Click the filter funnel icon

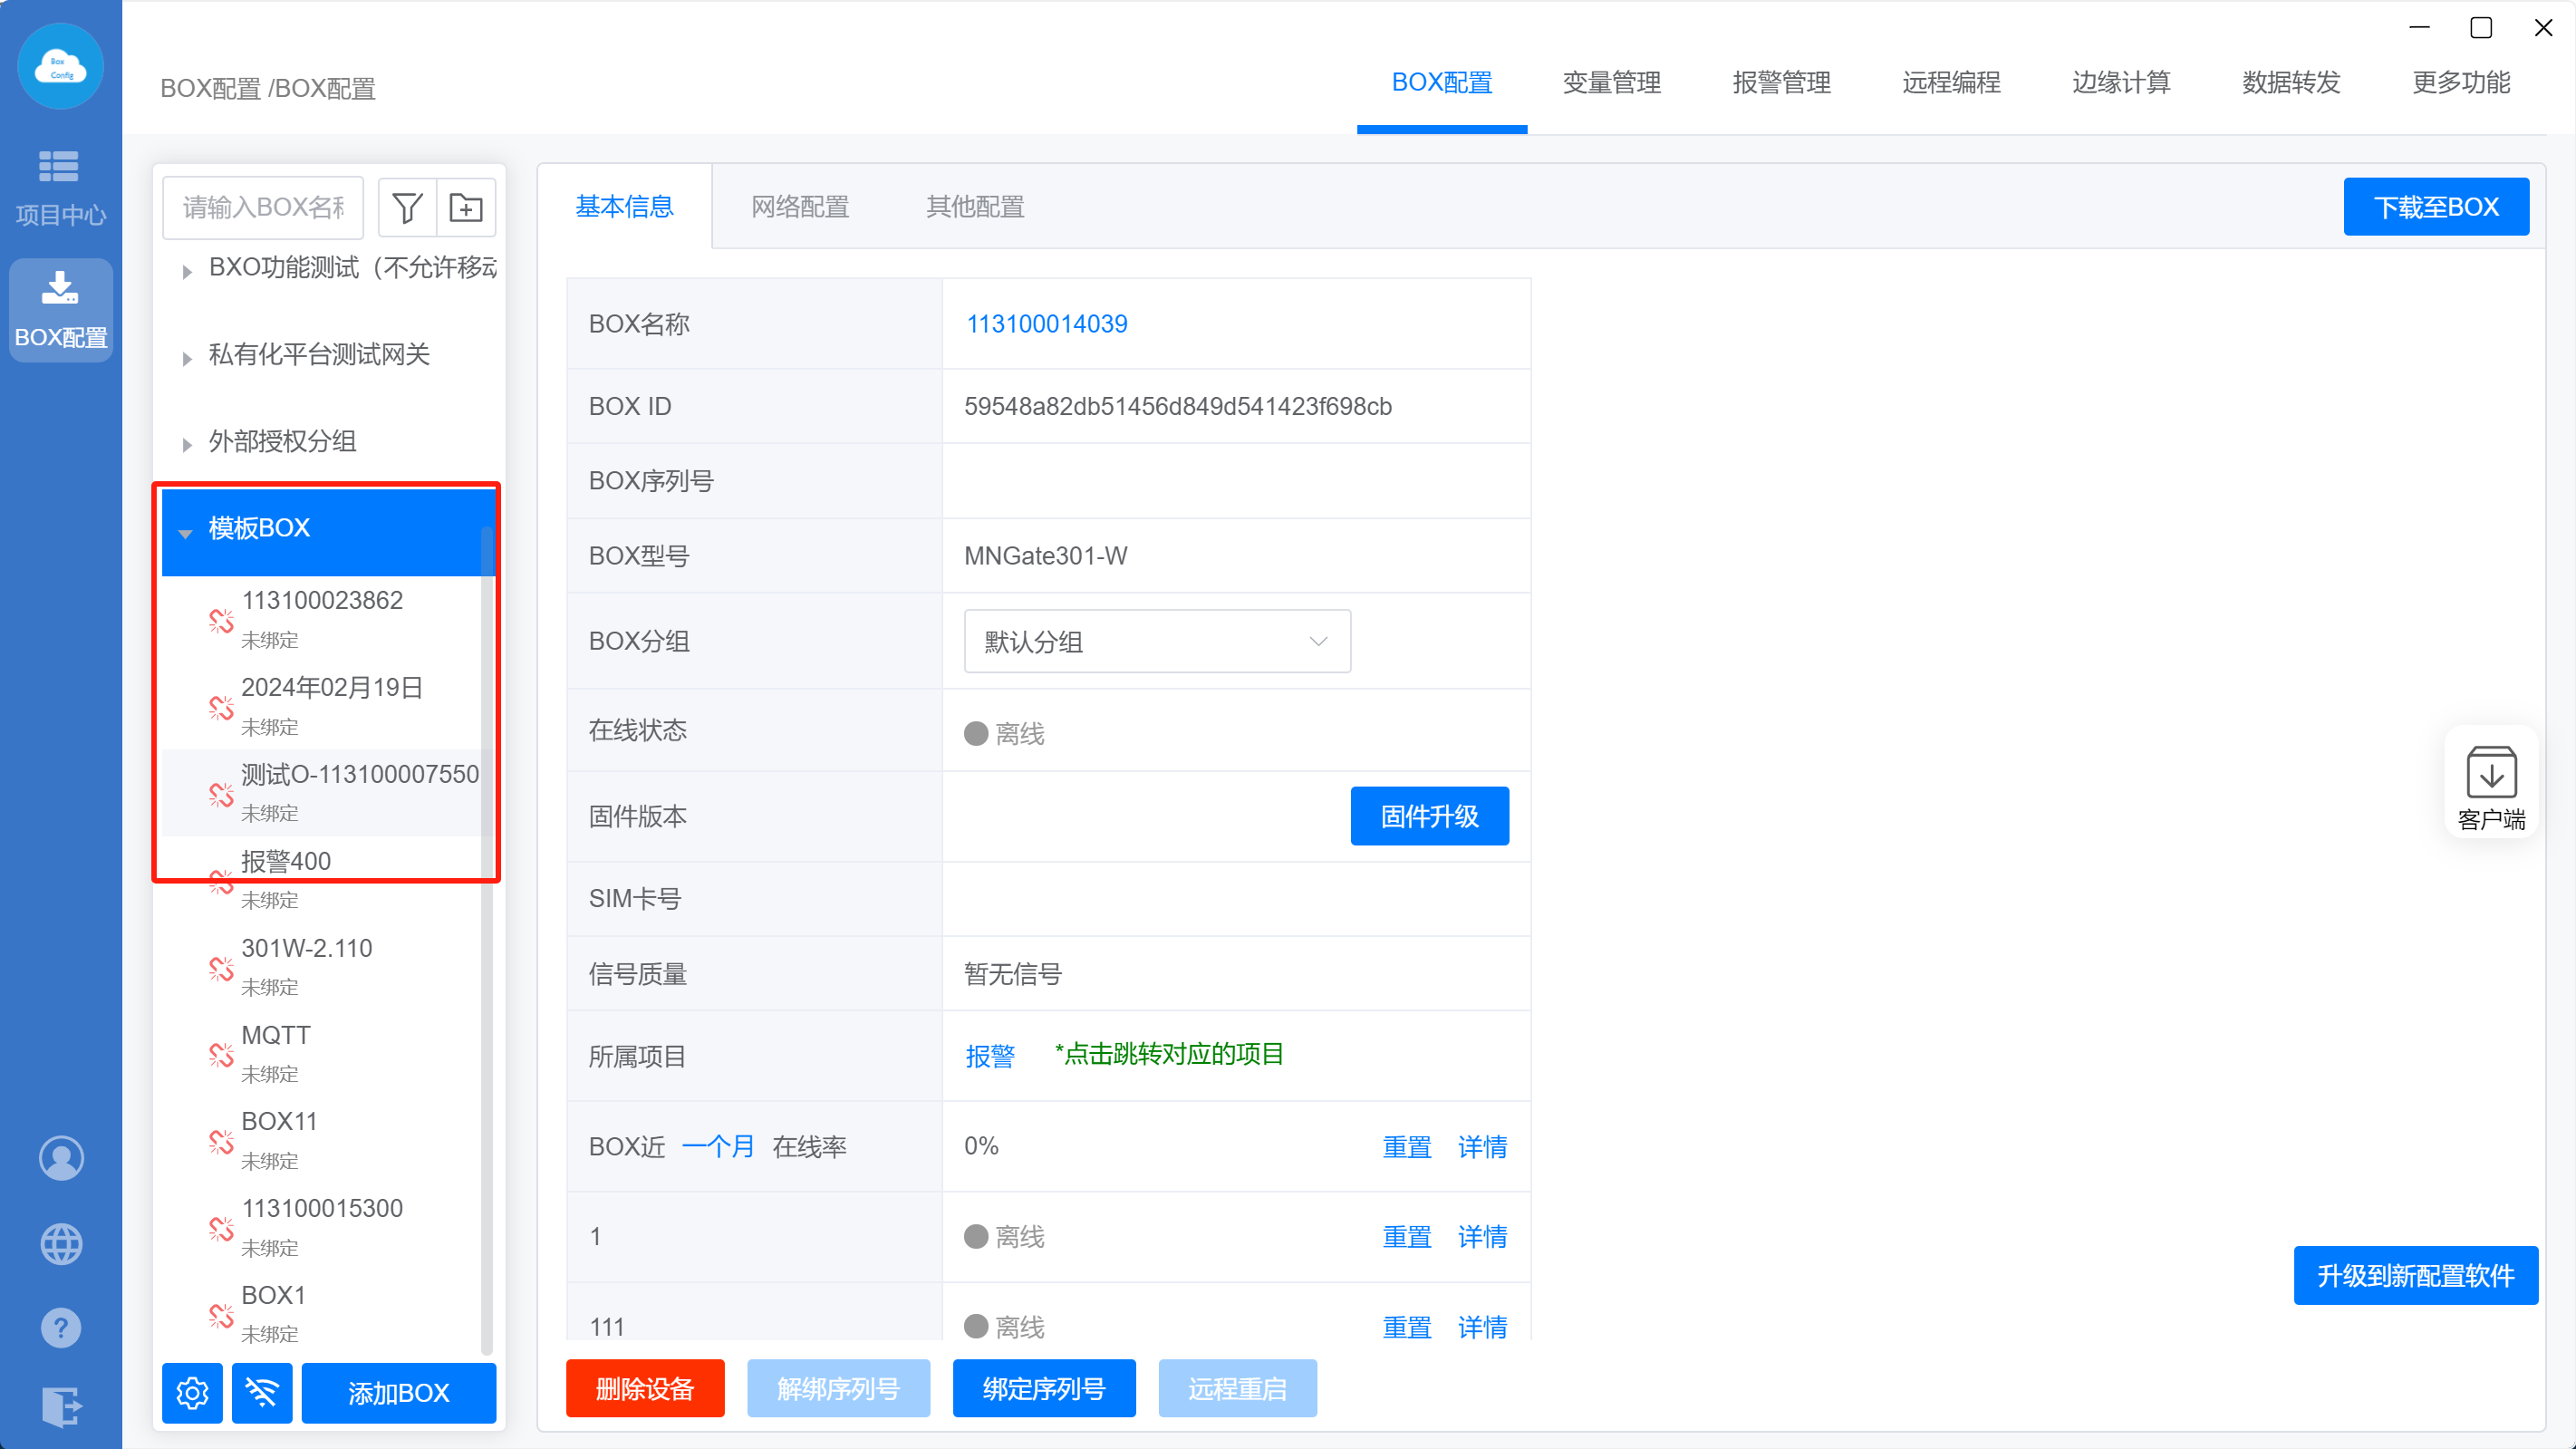tap(407, 207)
